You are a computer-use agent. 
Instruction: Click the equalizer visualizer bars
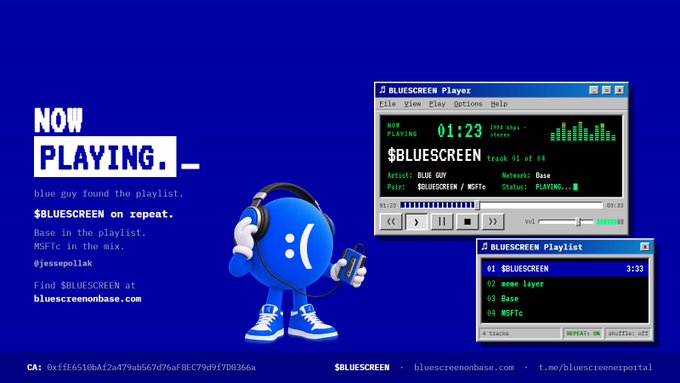583,131
